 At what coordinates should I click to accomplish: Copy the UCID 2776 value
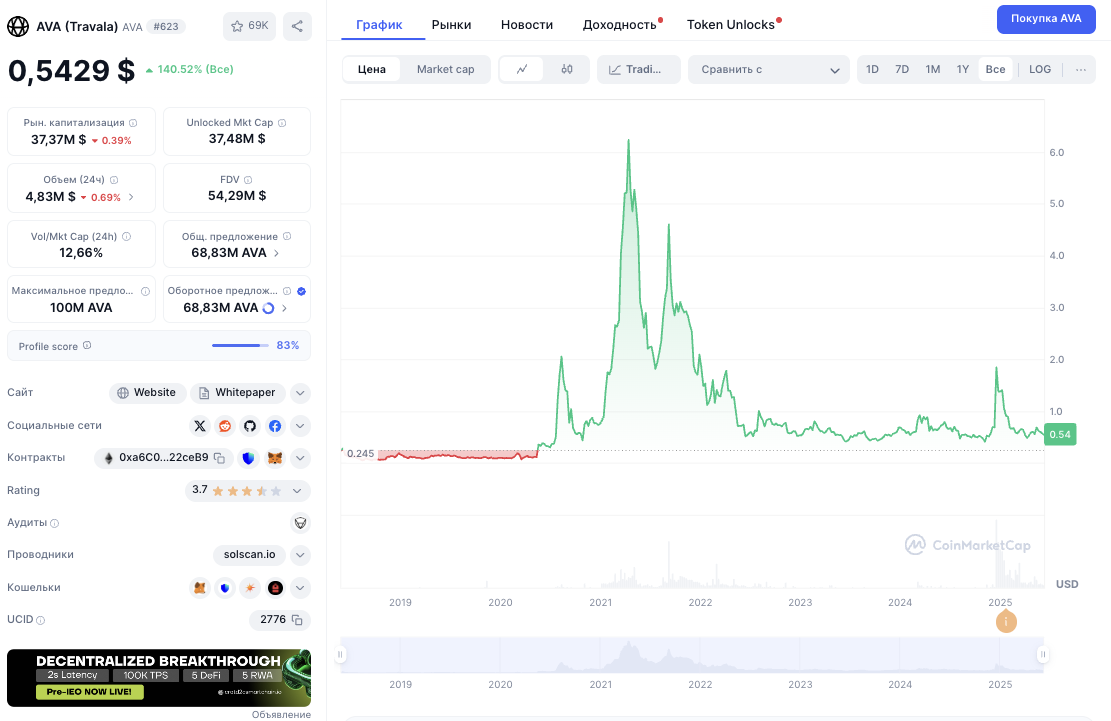(298, 620)
